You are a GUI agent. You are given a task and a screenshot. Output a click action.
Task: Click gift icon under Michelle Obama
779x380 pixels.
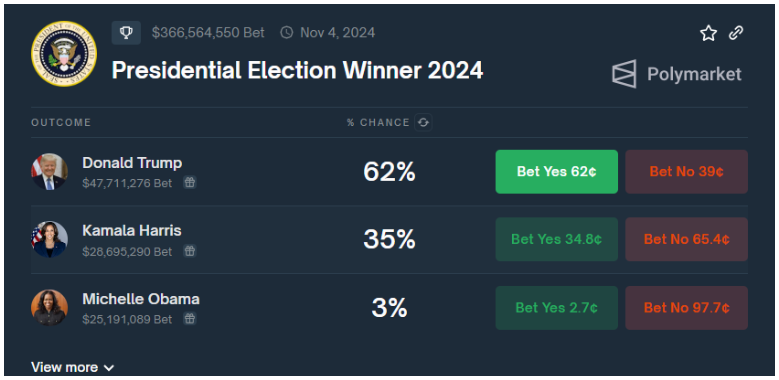tap(189, 318)
